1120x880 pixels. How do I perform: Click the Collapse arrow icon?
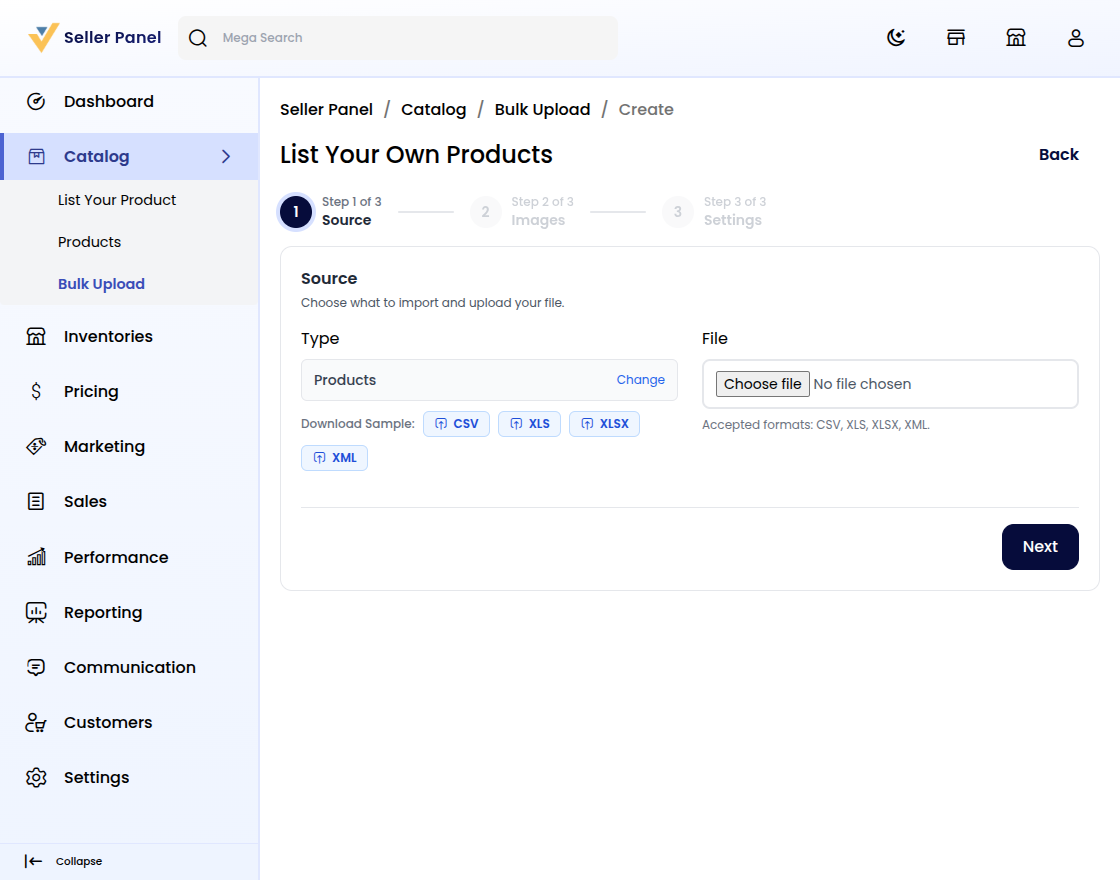[x=34, y=861]
